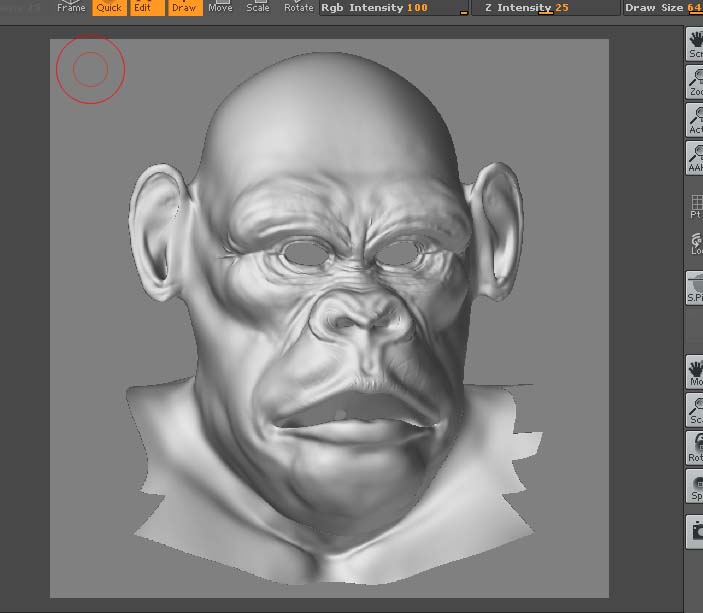
Task: Select the Zoom magnifier on right shelf
Action: pyautogui.click(x=694, y=82)
